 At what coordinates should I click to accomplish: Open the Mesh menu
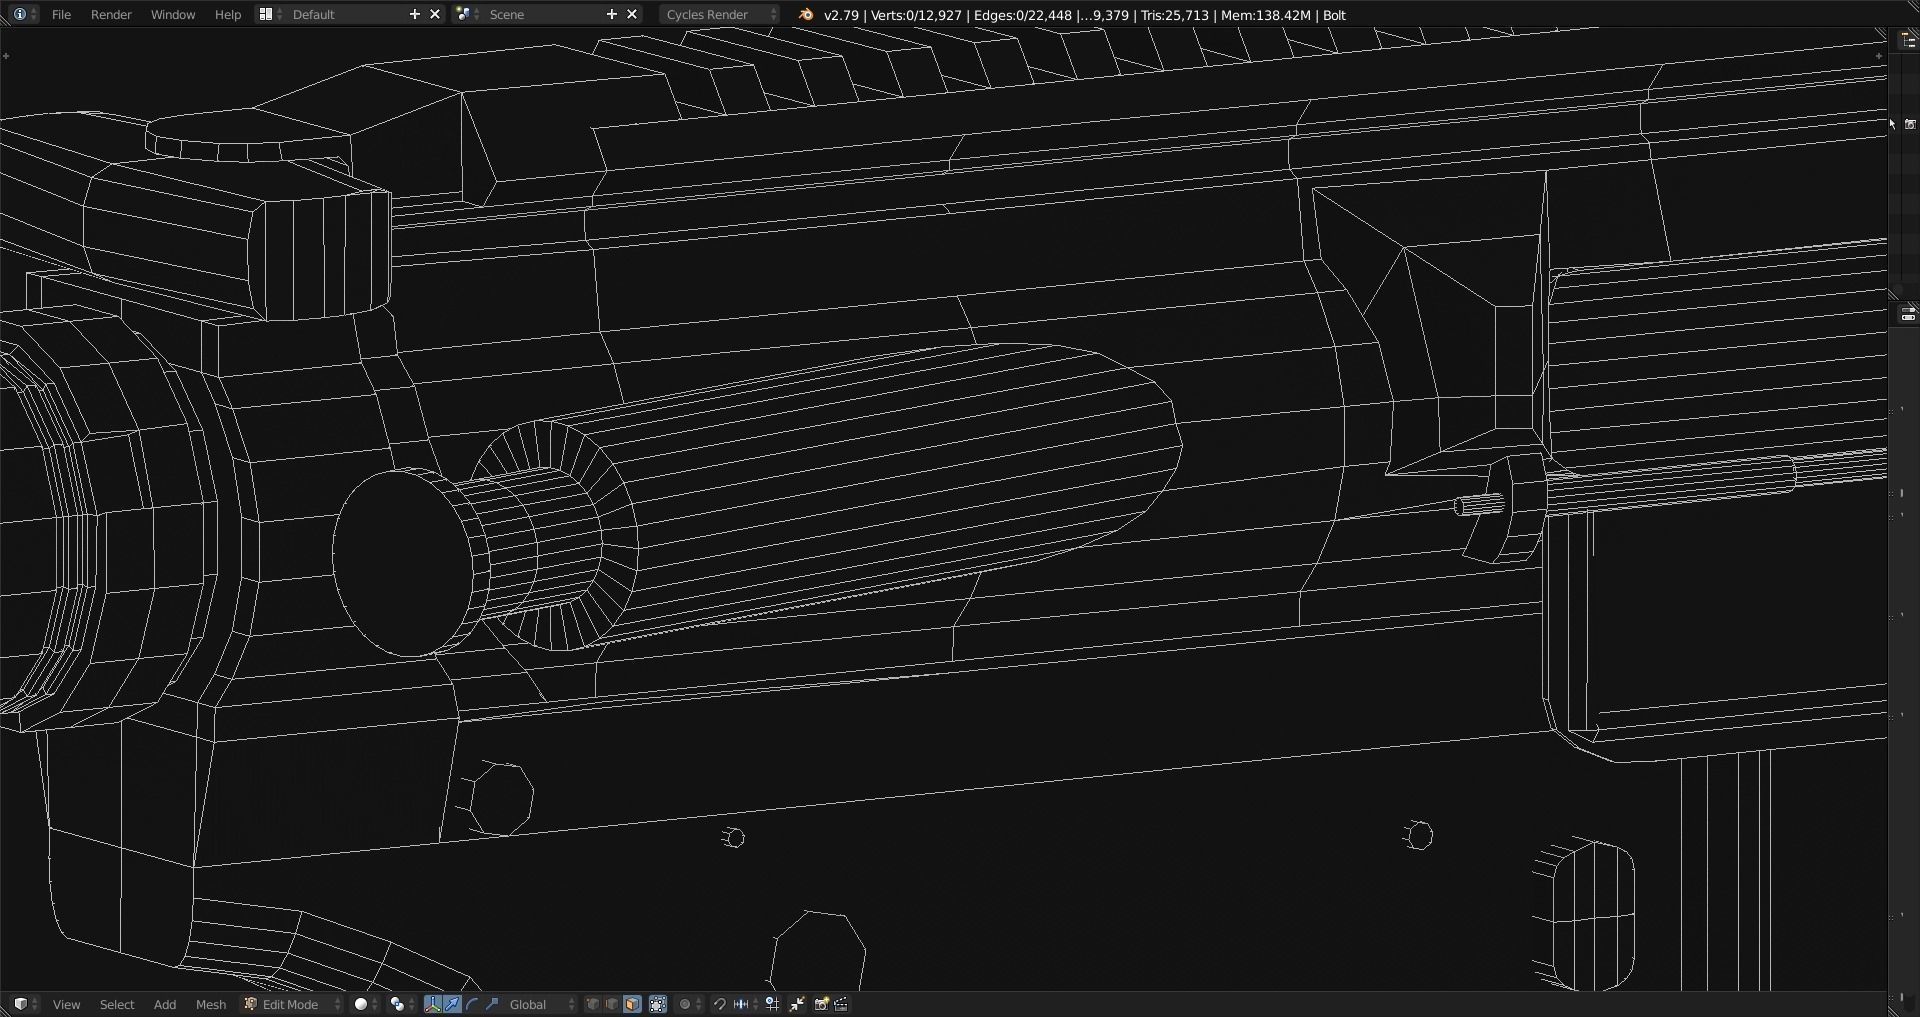pos(210,1004)
